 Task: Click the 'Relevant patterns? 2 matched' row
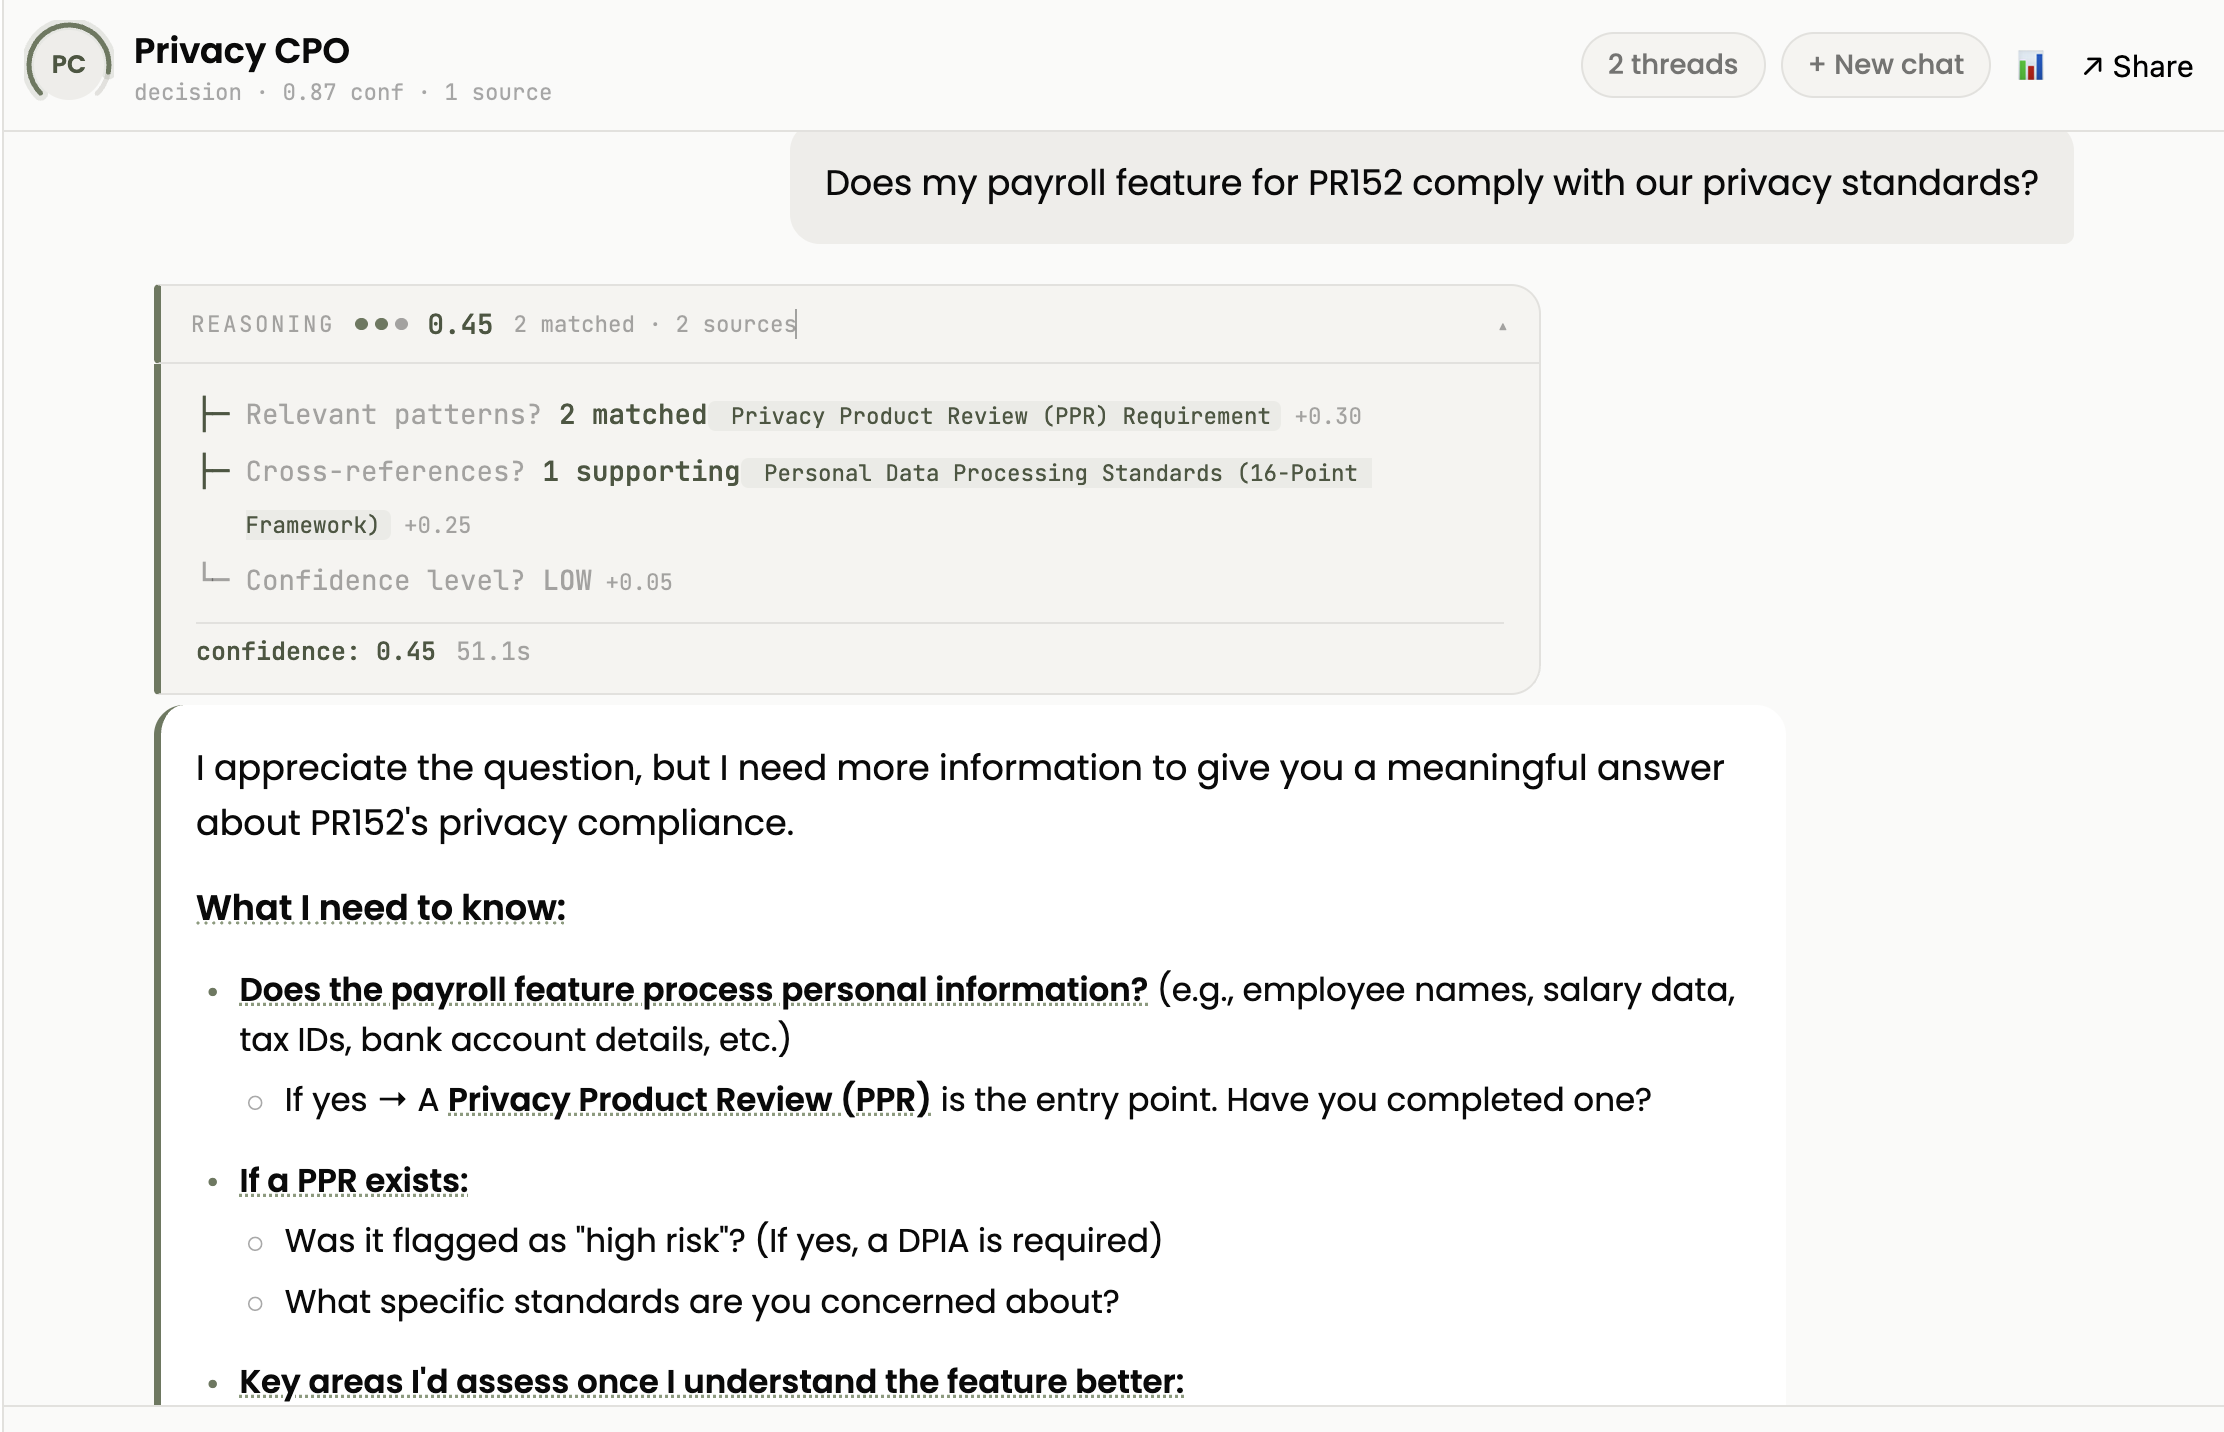pyautogui.click(x=782, y=415)
